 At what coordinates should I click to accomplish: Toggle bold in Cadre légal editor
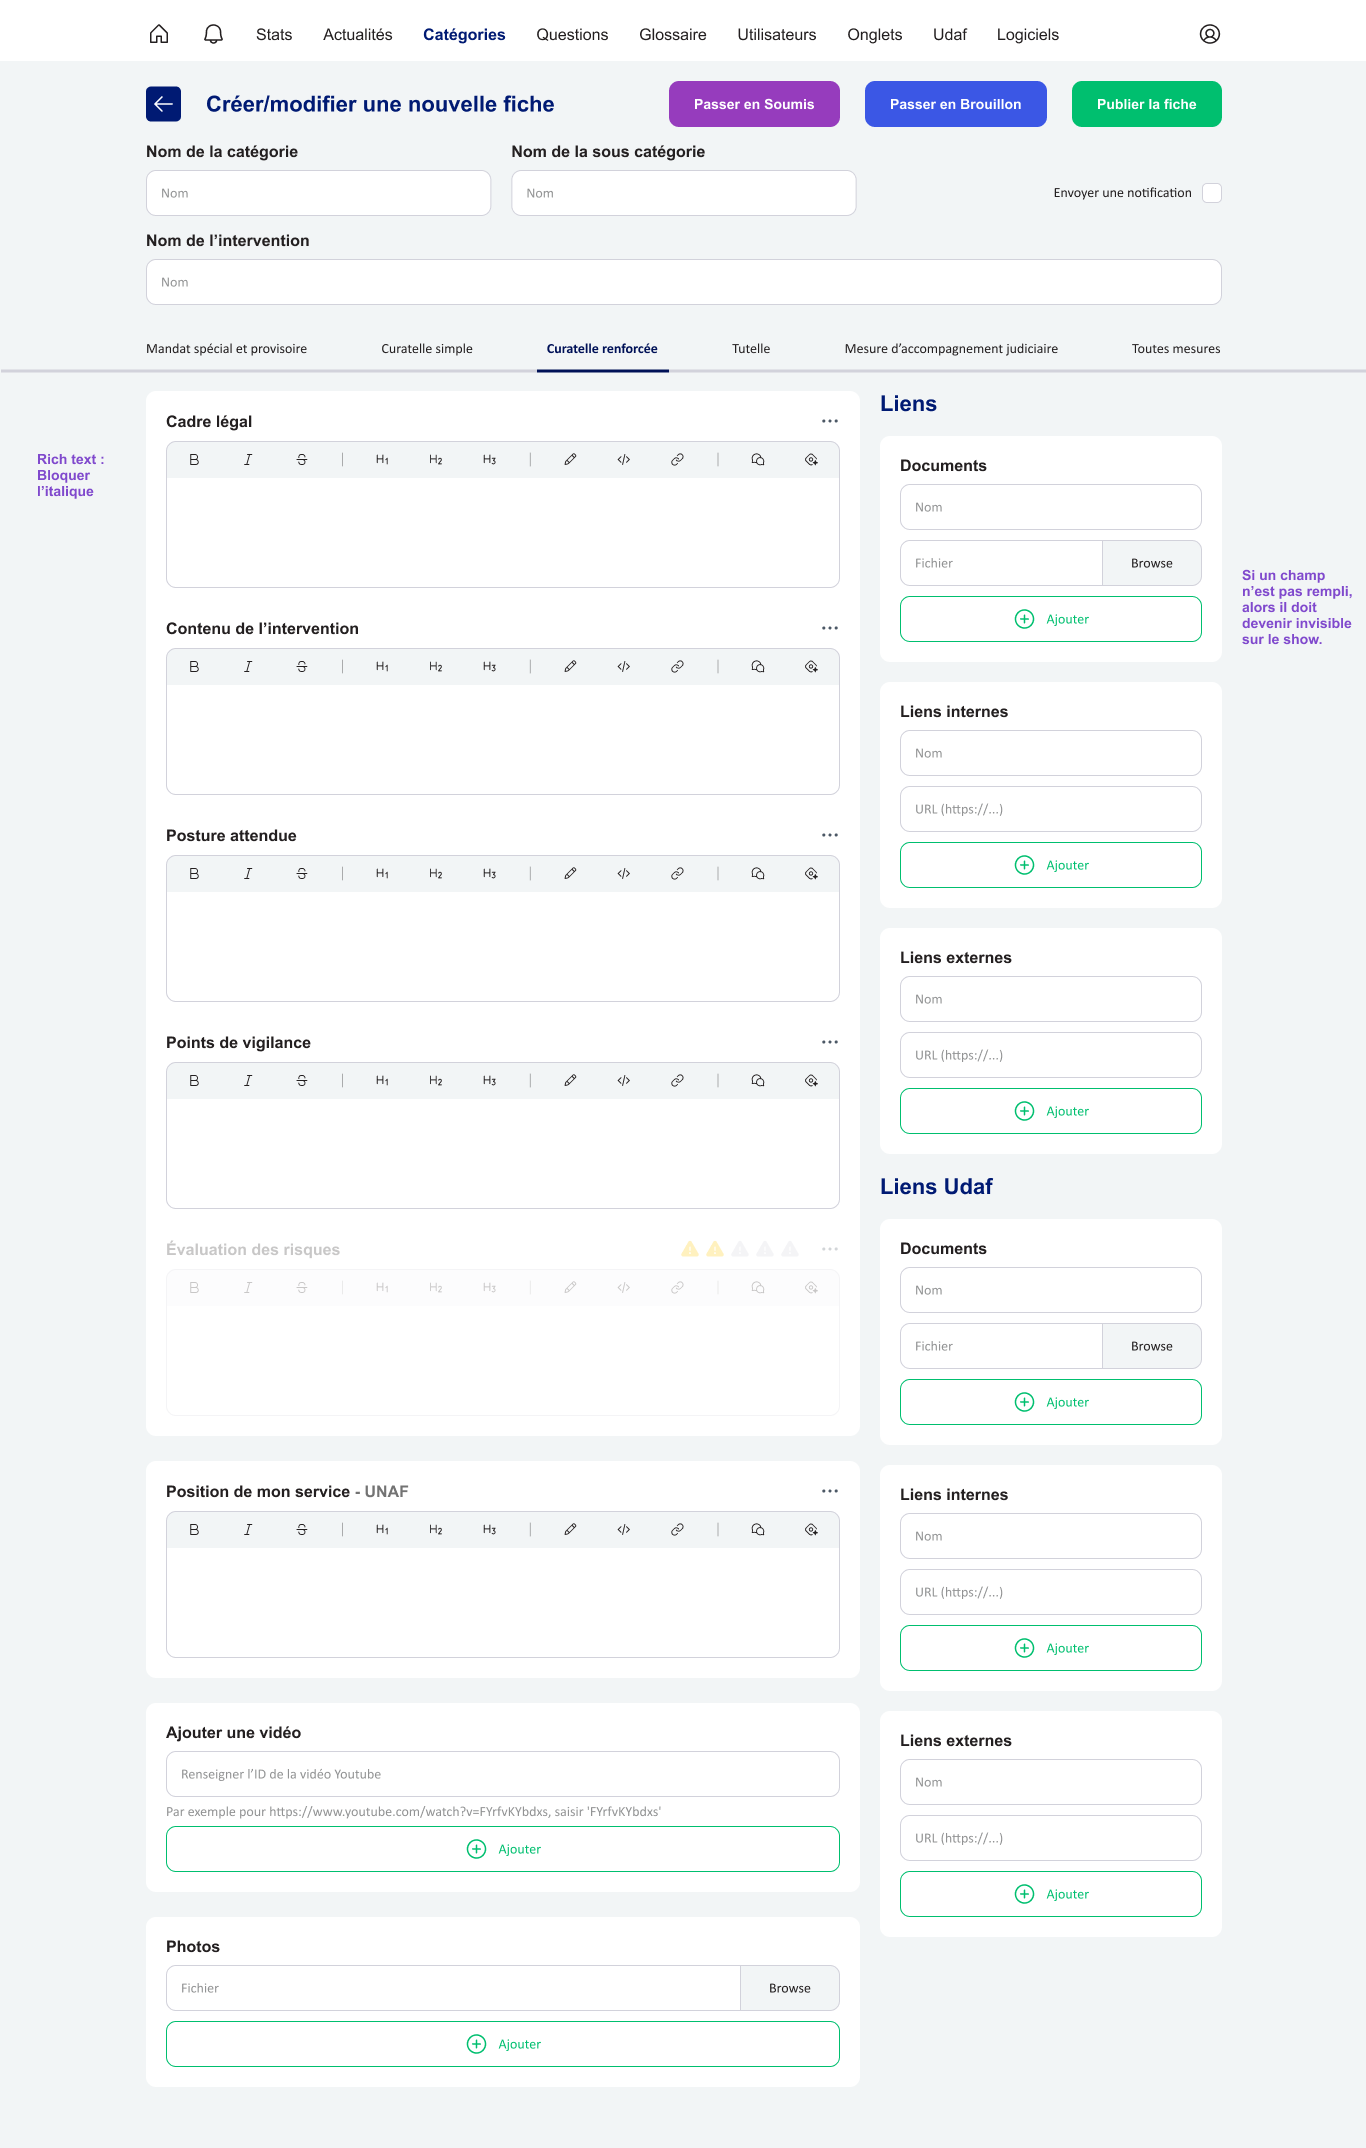click(x=194, y=460)
